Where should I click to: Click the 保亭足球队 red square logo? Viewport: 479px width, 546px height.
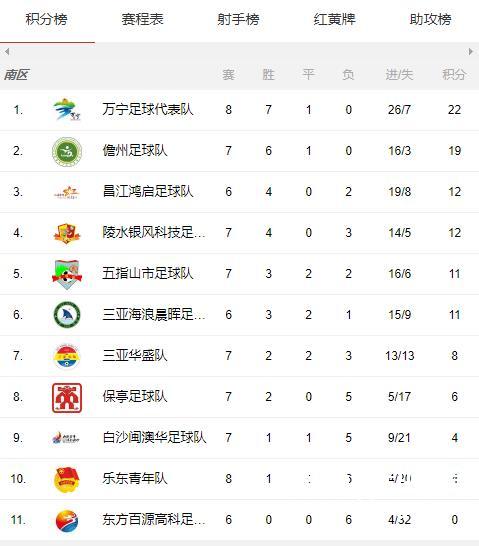point(67,398)
